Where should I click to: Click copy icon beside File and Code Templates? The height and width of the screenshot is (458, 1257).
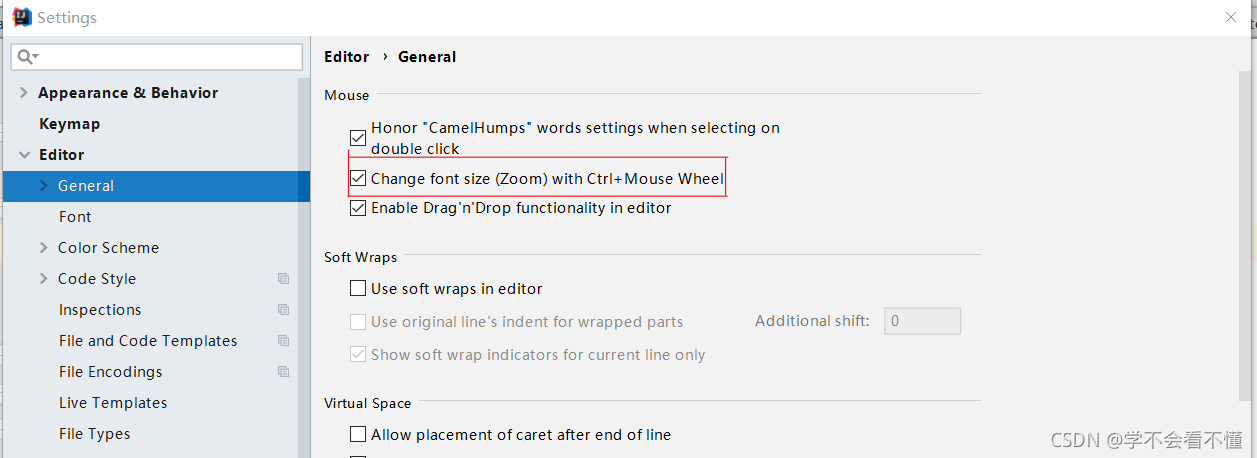(284, 341)
